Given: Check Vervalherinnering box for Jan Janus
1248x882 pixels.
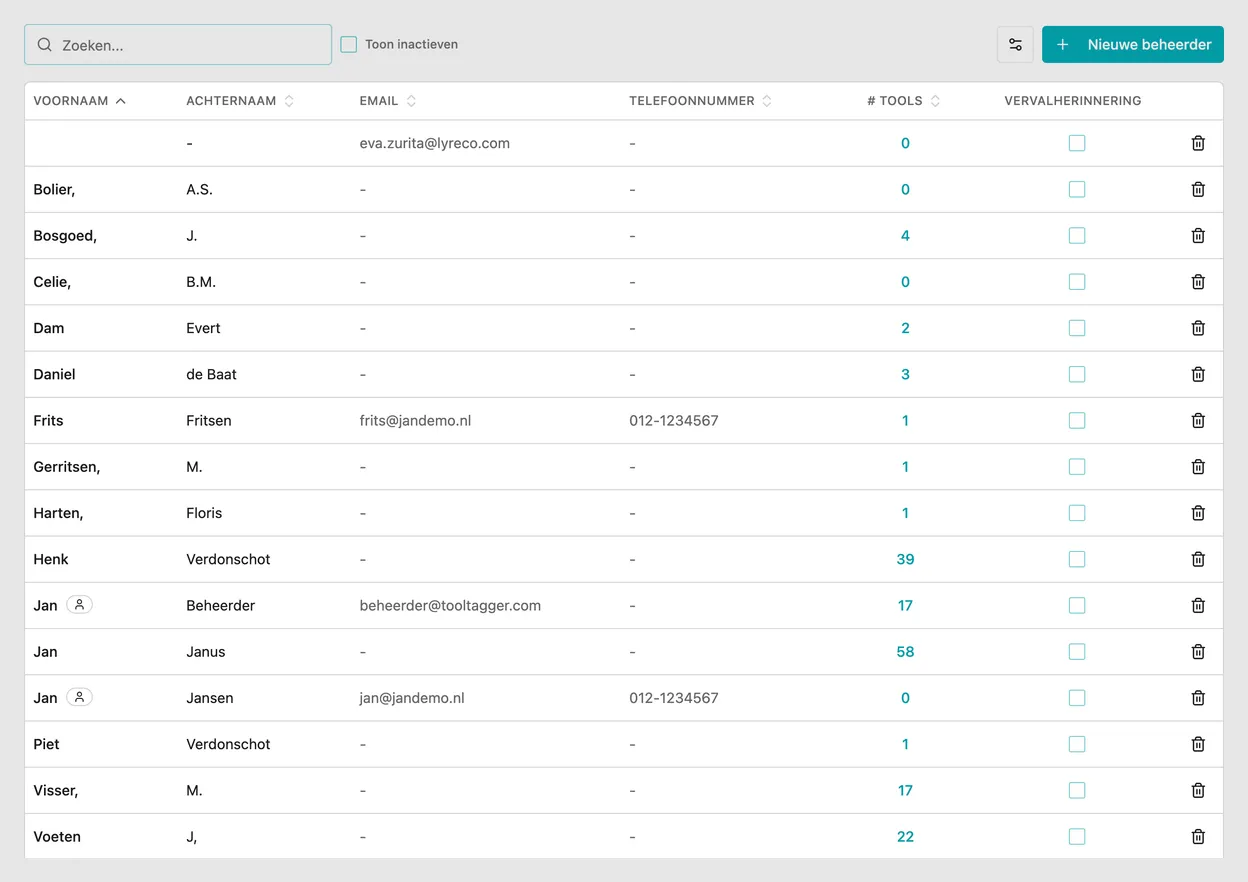Looking at the screenshot, I should click(1077, 652).
